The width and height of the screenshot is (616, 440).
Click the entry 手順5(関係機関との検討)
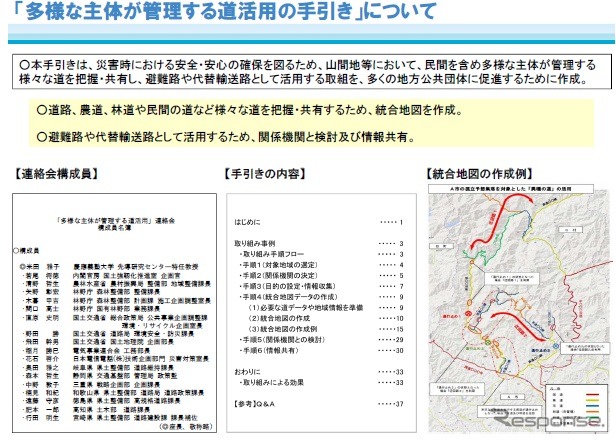282,339
